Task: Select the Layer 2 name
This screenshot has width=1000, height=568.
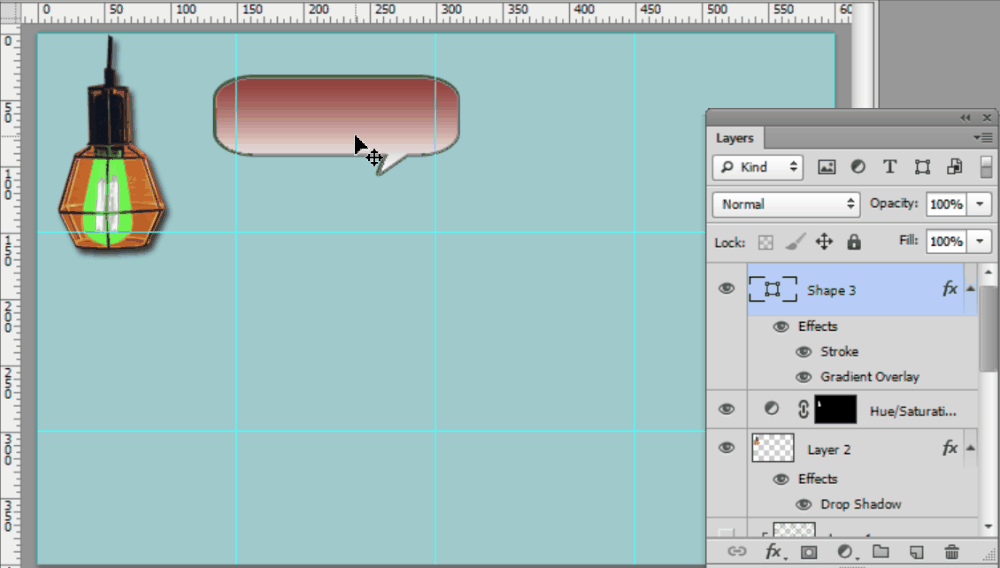Action: (829, 450)
